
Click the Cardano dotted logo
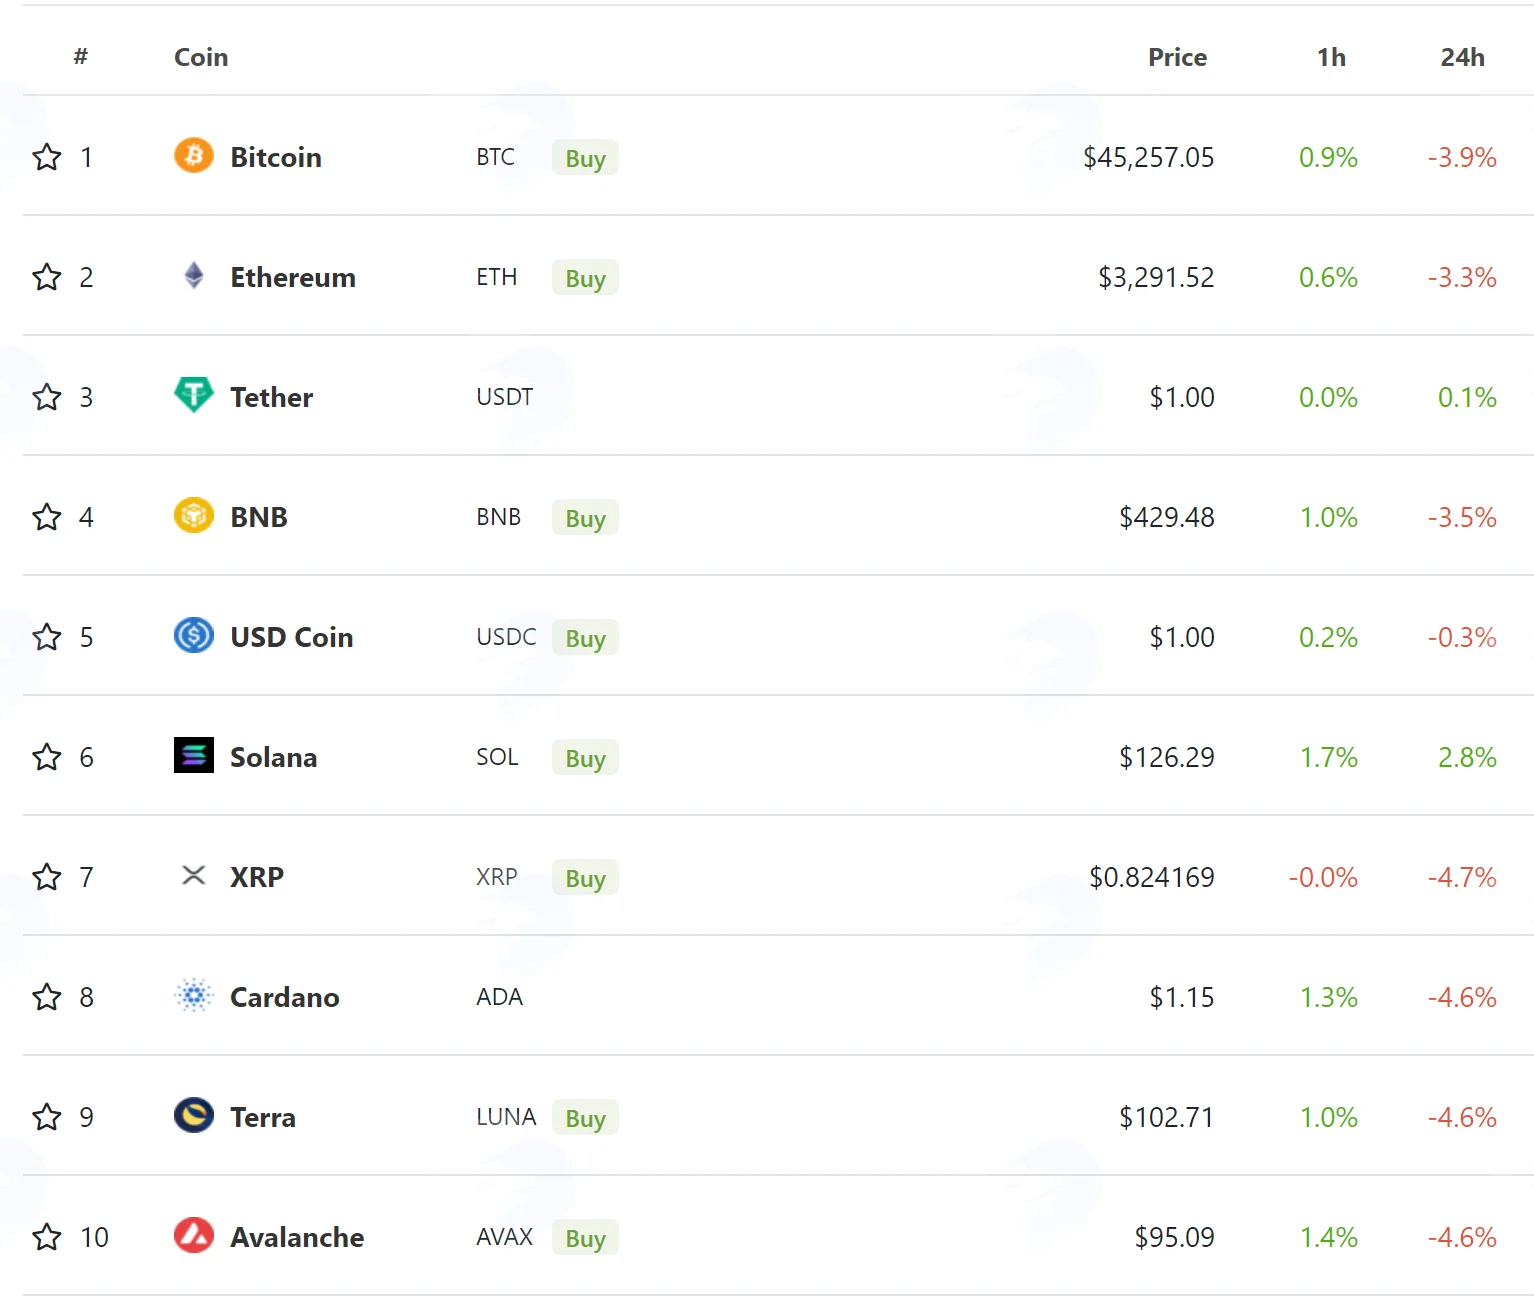click(194, 995)
